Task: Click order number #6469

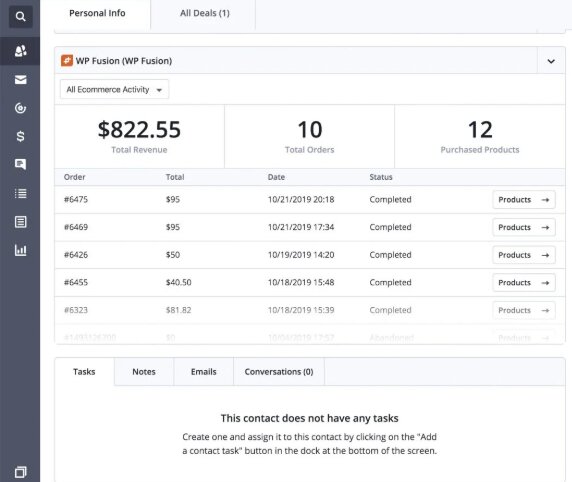Action: (x=76, y=227)
